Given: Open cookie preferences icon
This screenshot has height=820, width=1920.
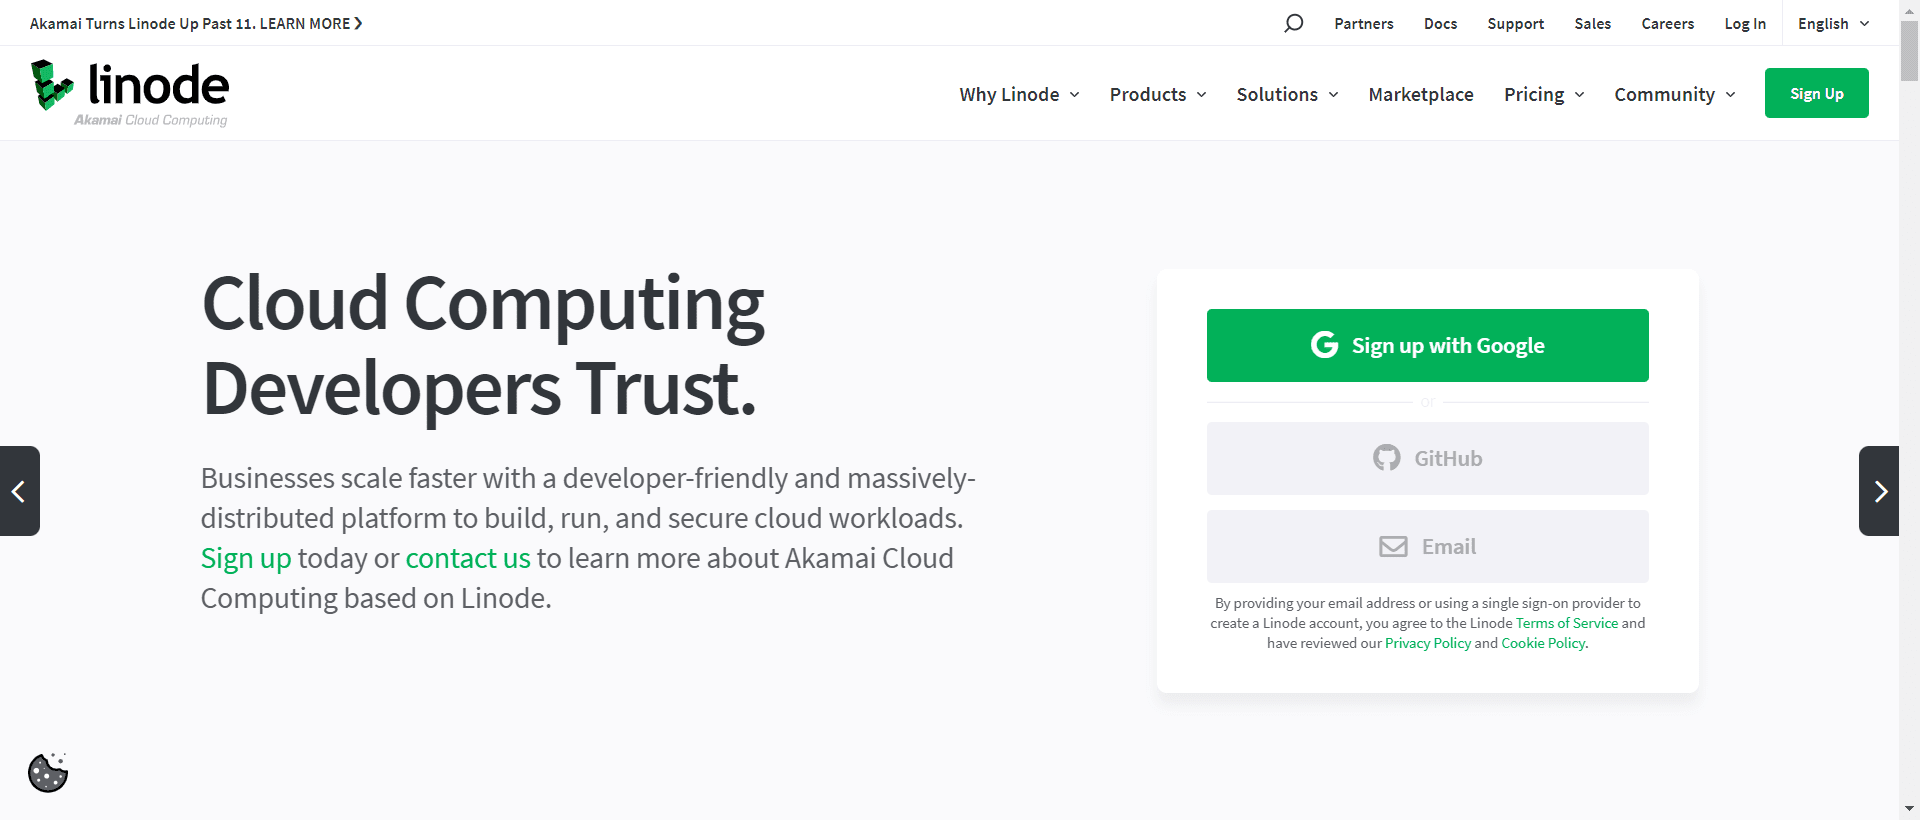Looking at the screenshot, I should [48, 773].
